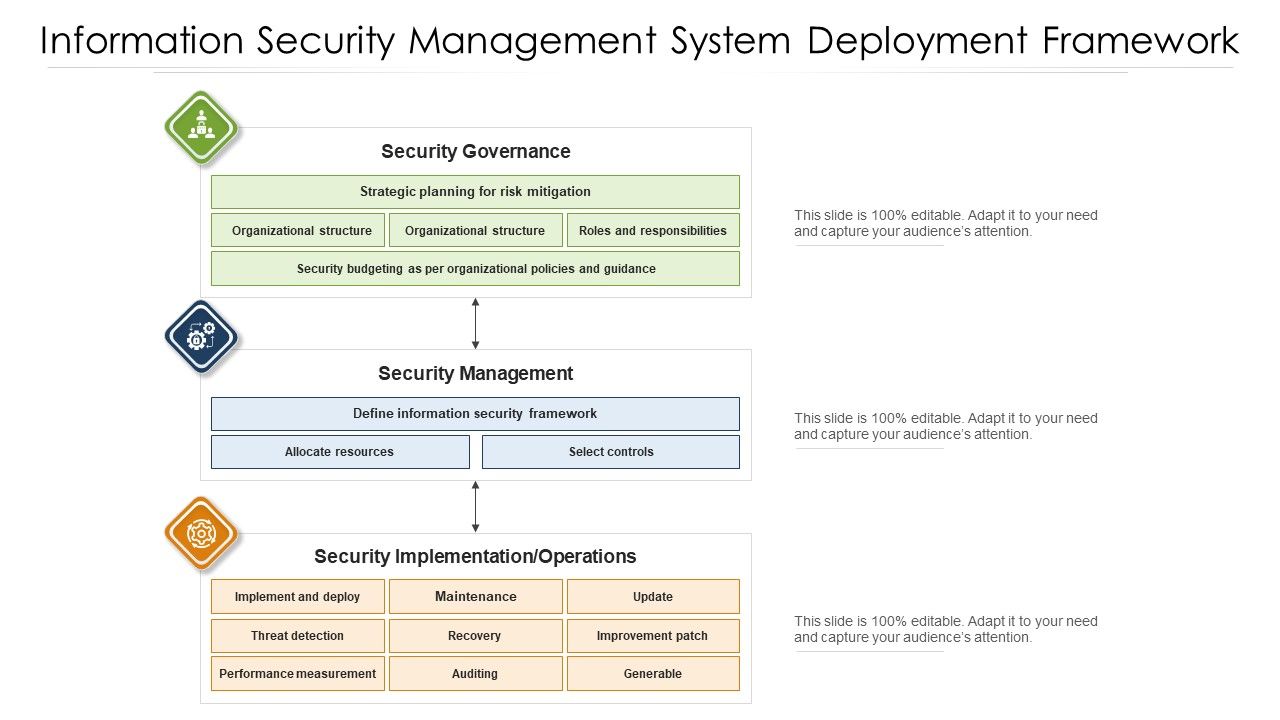Screen dimensions: 1280x720
Task: Click the slide title at the top
Action: click(x=639, y=41)
